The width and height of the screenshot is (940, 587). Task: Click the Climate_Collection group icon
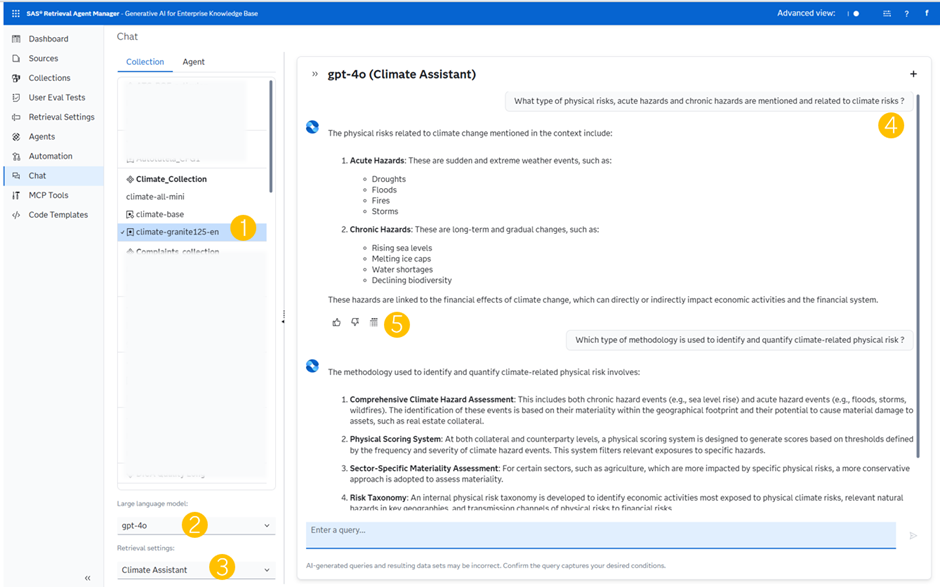tap(129, 179)
